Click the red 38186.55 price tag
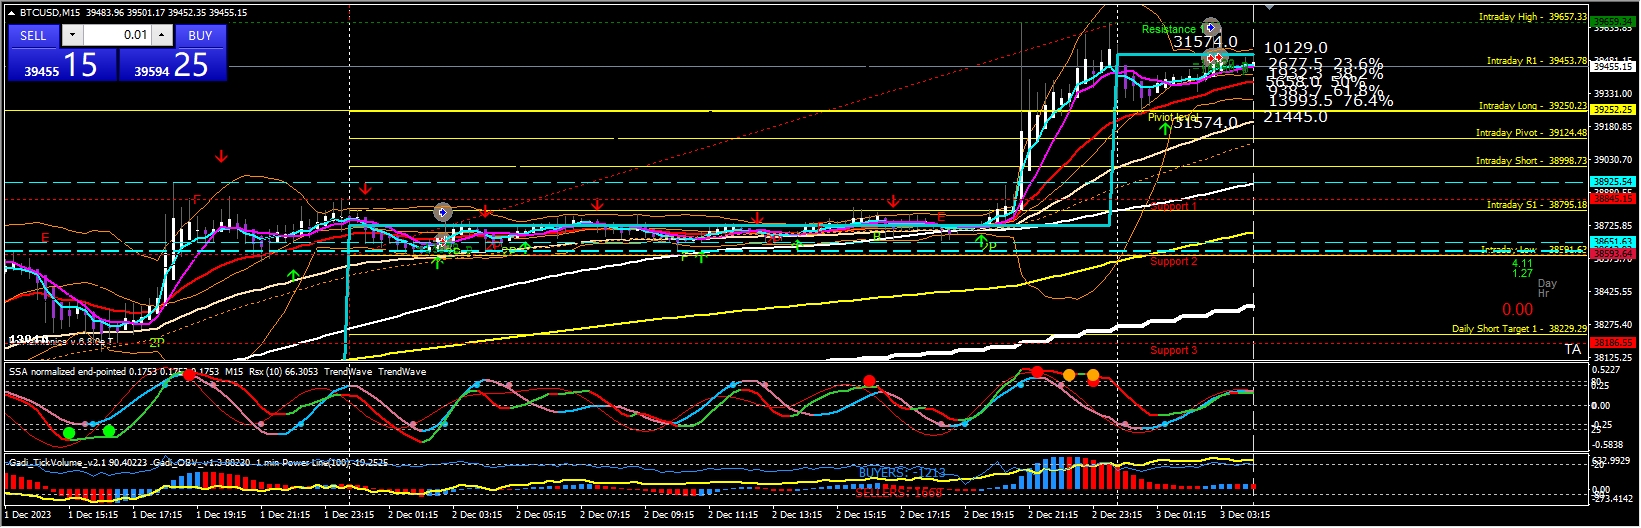Viewport: 1641px width, 528px height. (1612, 343)
